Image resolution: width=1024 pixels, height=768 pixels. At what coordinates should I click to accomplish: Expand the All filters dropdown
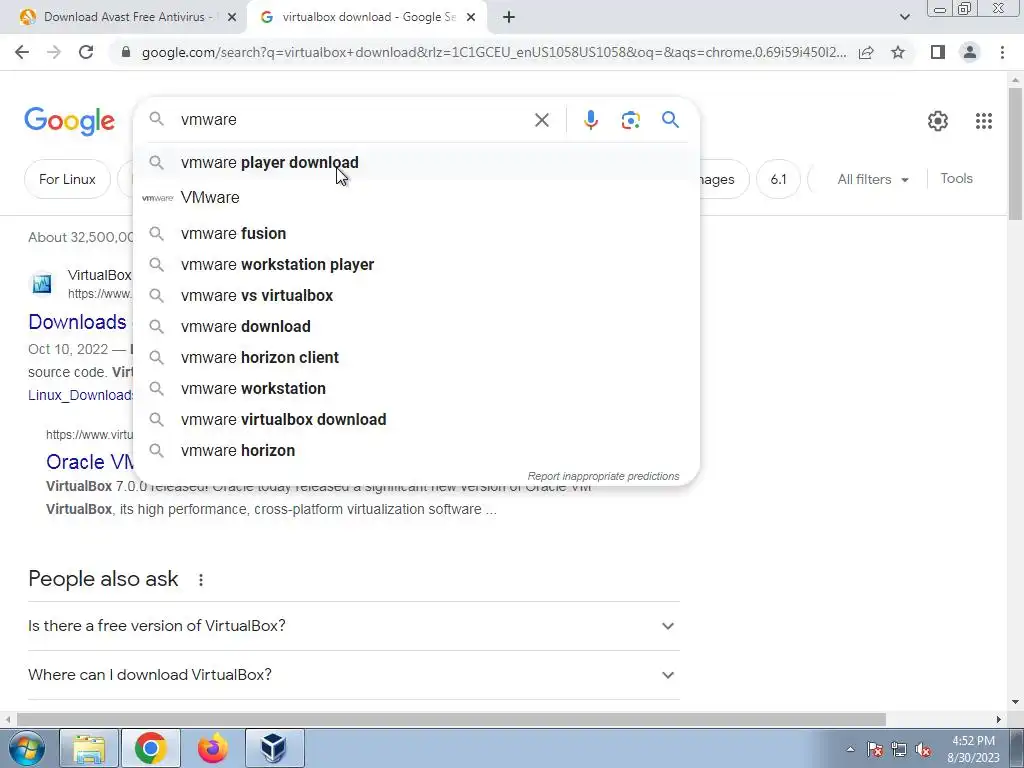(x=873, y=179)
